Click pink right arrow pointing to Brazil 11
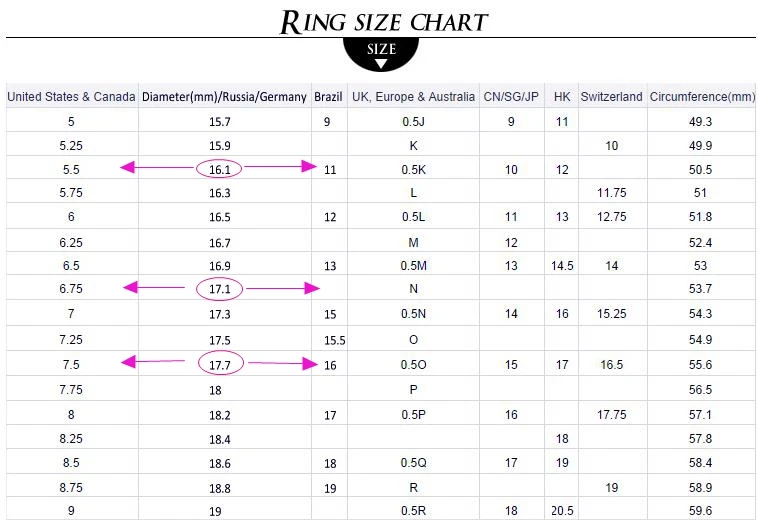The image size is (758, 523). [x=280, y=167]
